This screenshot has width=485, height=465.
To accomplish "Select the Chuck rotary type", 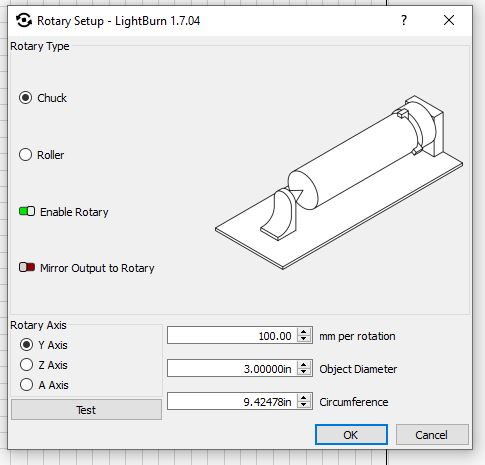I will (x=25, y=98).
